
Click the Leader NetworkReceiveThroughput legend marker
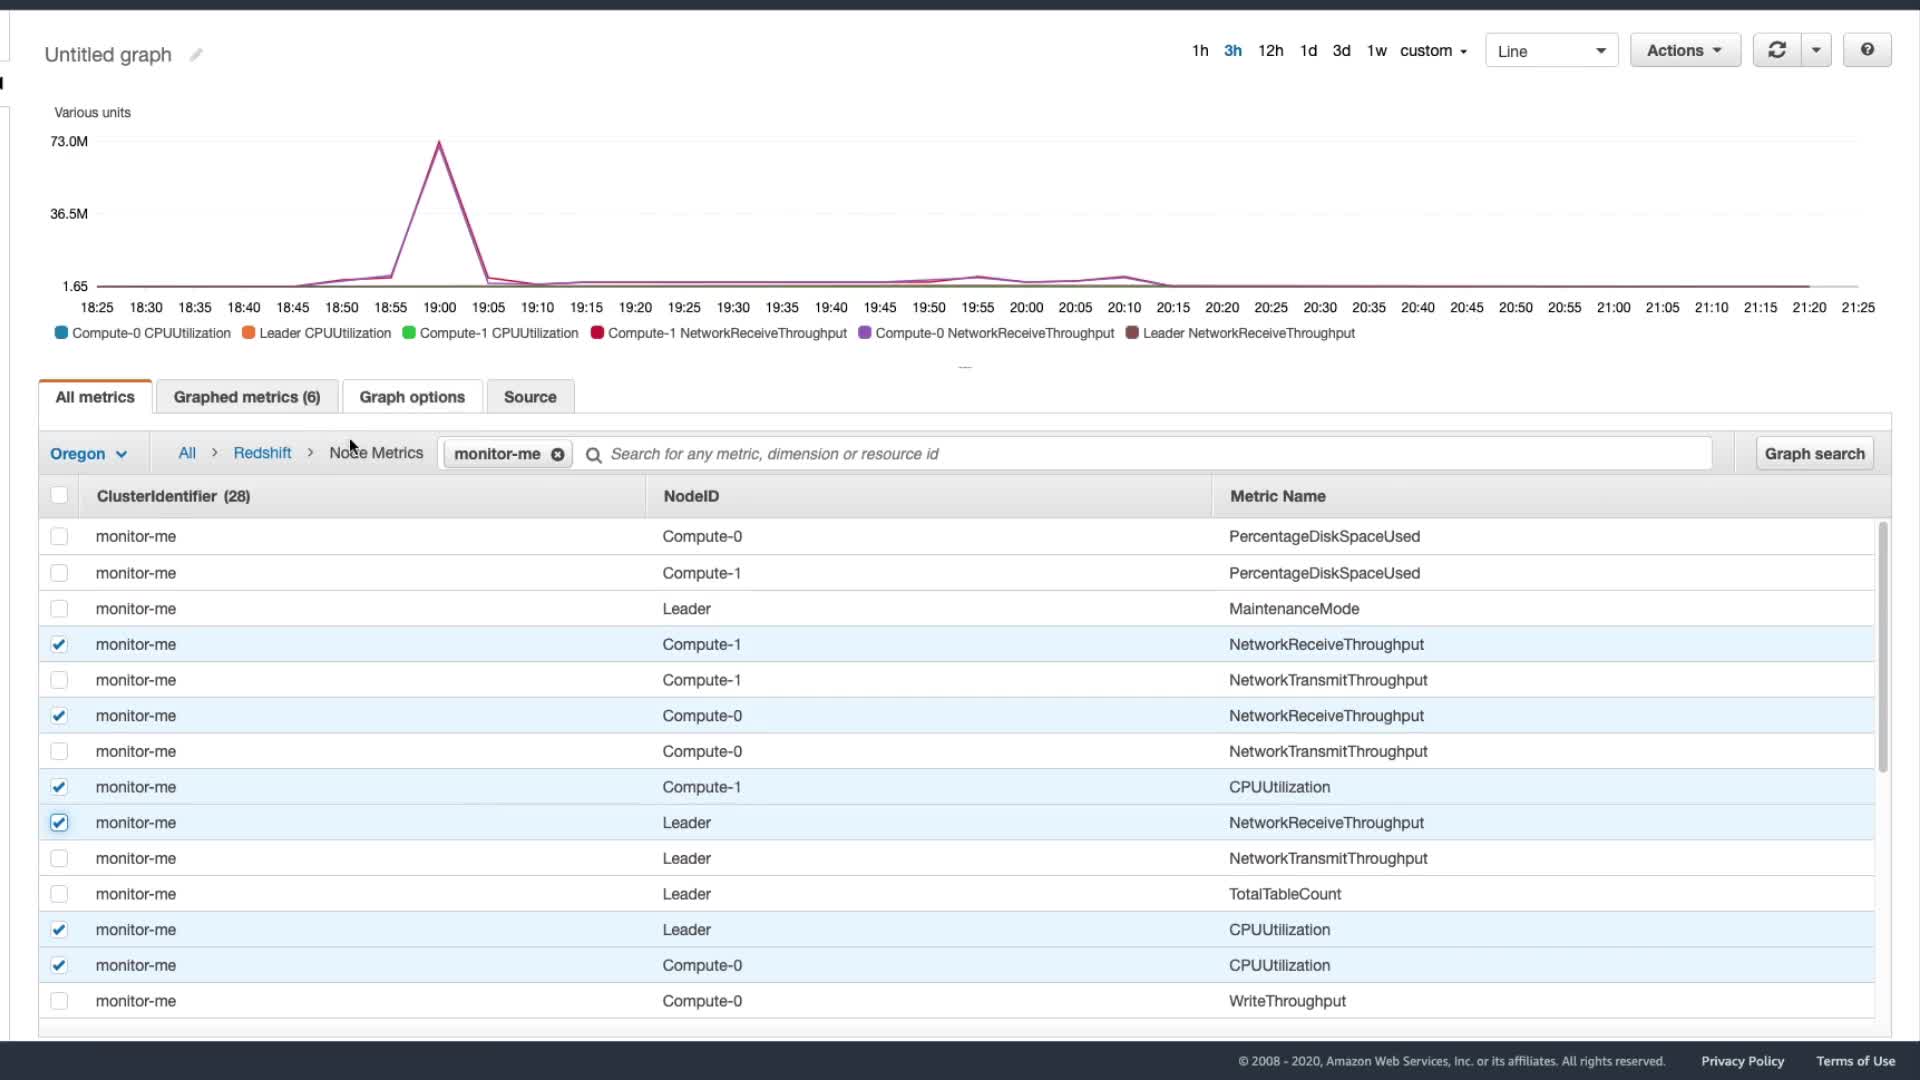[1132, 333]
